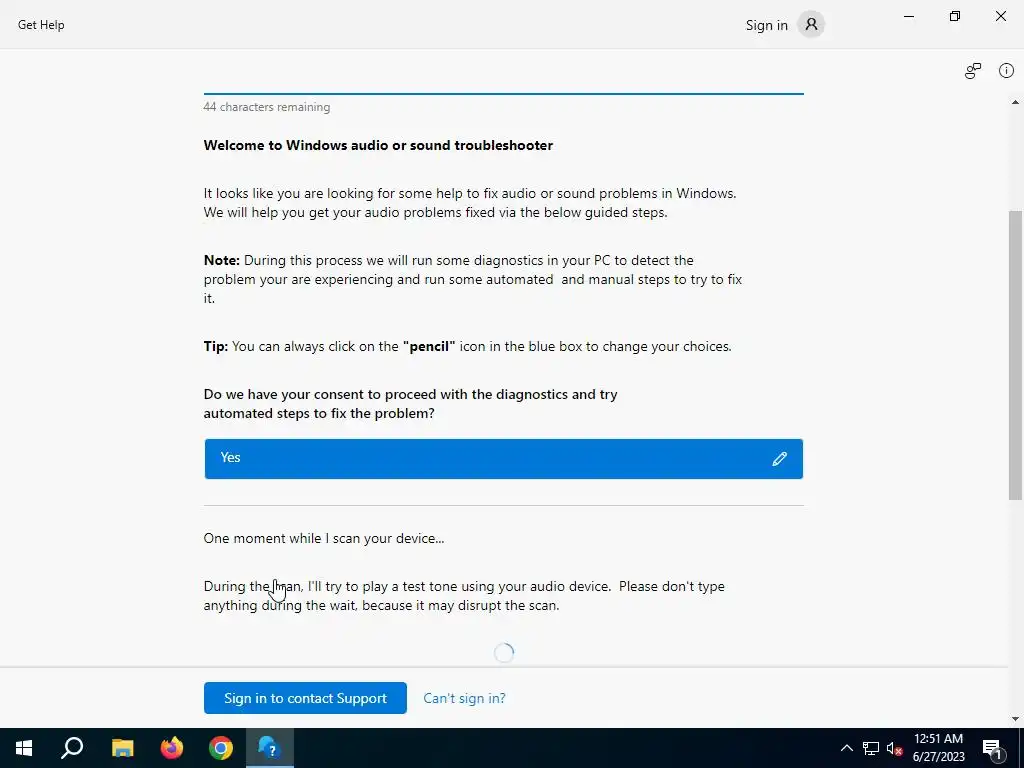Close the Get Help window
This screenshot has width=1024, height=768.
pos(1000,16)
